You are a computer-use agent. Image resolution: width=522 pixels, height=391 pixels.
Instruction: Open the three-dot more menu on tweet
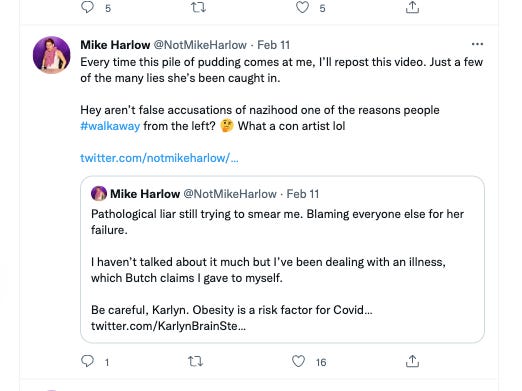pyautogui.click(x=477, y=44)
